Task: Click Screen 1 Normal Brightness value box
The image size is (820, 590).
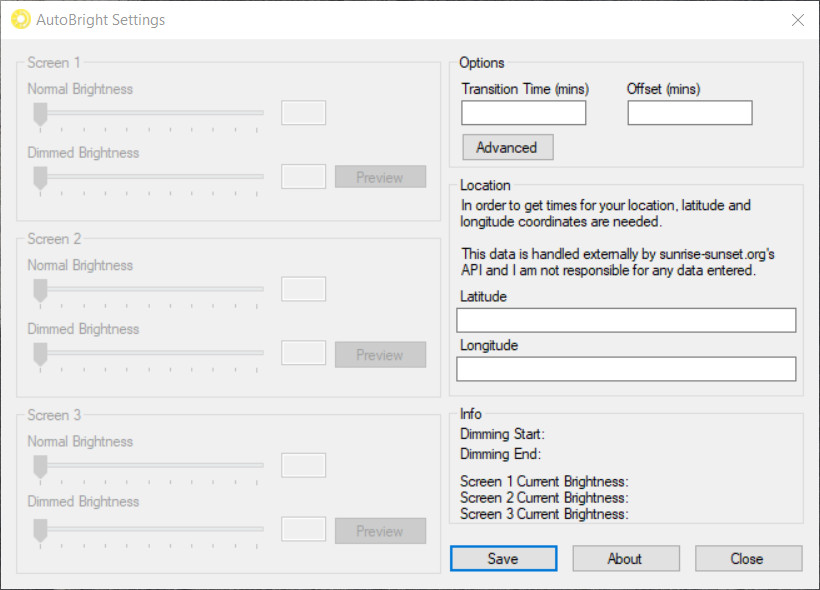Action: point(303,112)
